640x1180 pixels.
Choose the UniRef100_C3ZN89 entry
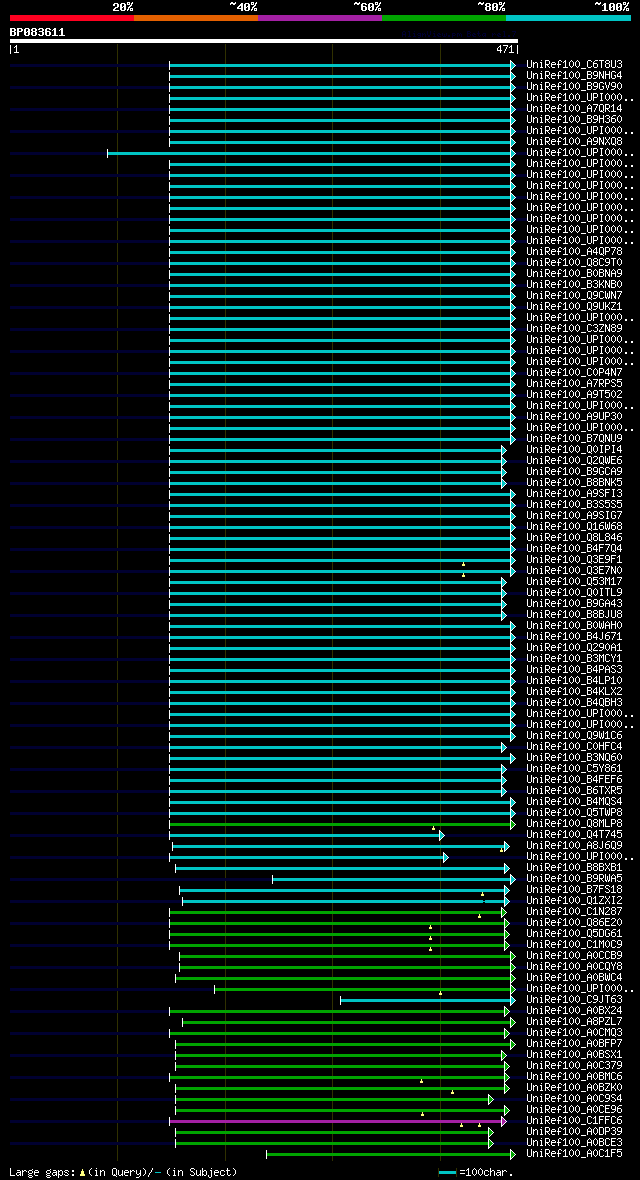tap(574, 329)
